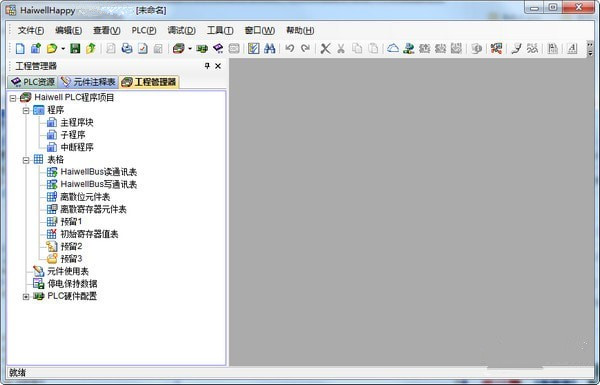Screen dimensions: 600x385
Task: Open the 调试(D) menu
Action: (x=181, y=30)
